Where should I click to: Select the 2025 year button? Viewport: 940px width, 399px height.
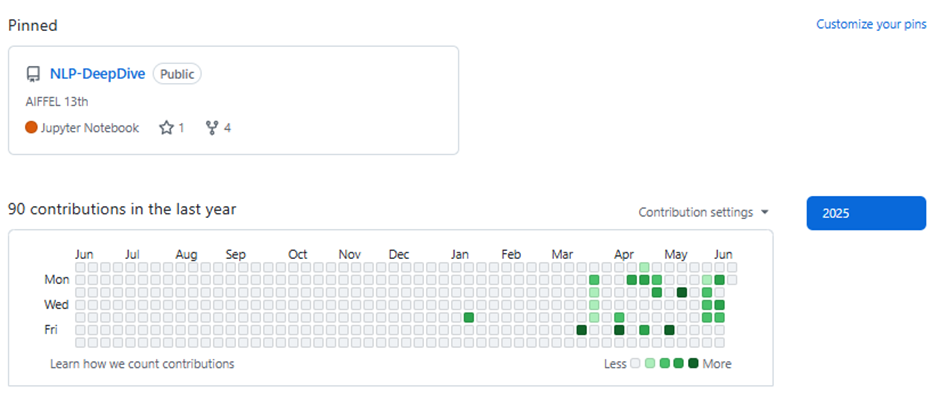(x=866, y=213)
